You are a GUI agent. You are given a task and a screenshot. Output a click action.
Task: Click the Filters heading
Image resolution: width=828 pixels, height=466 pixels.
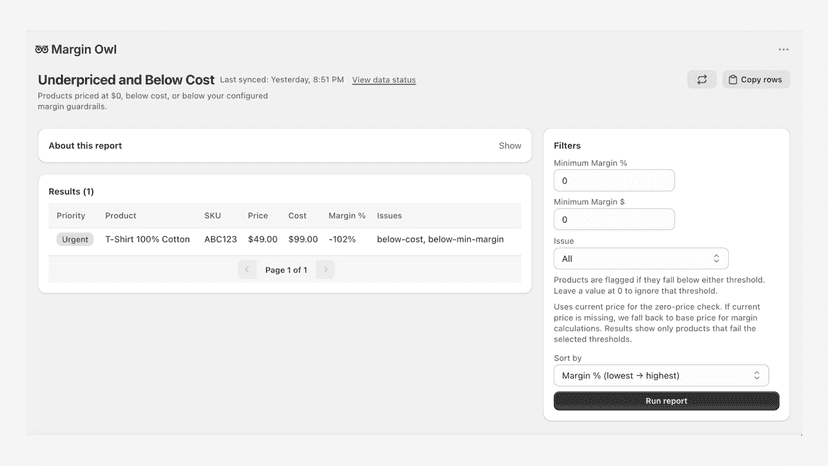point(567,145)
